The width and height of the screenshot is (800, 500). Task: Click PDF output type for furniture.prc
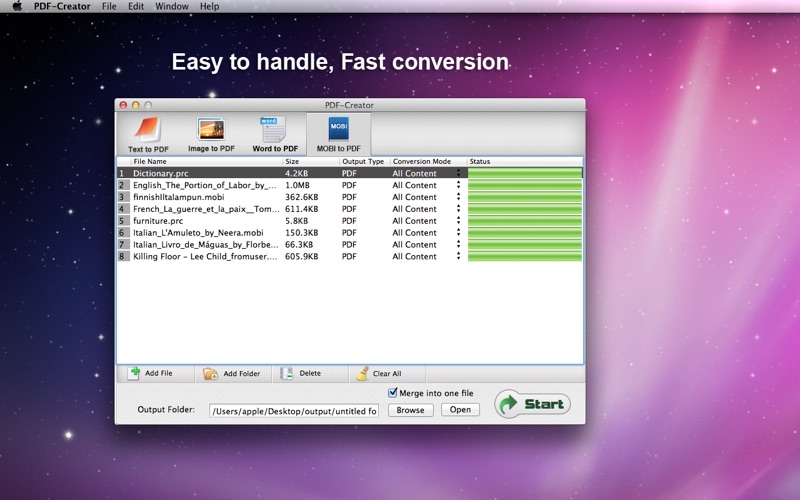pos(349,221)
